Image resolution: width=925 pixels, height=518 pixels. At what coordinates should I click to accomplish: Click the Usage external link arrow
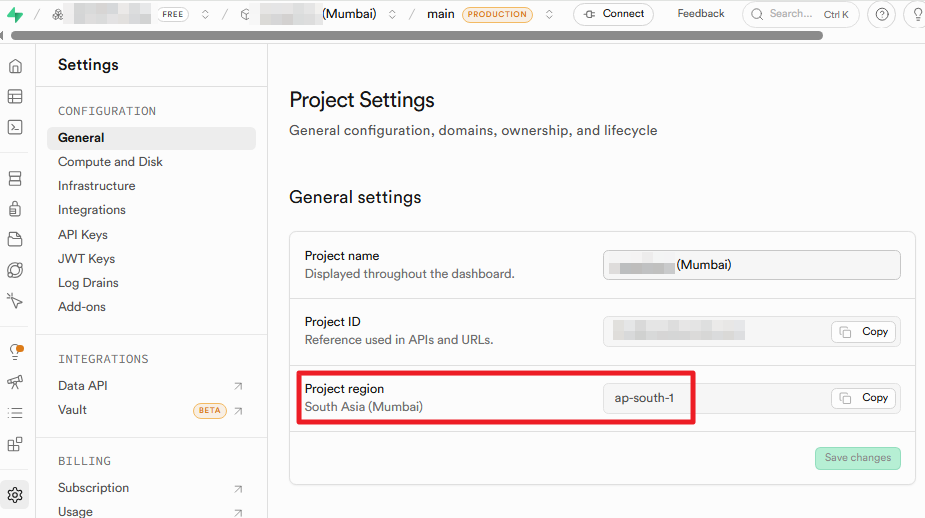238,512
